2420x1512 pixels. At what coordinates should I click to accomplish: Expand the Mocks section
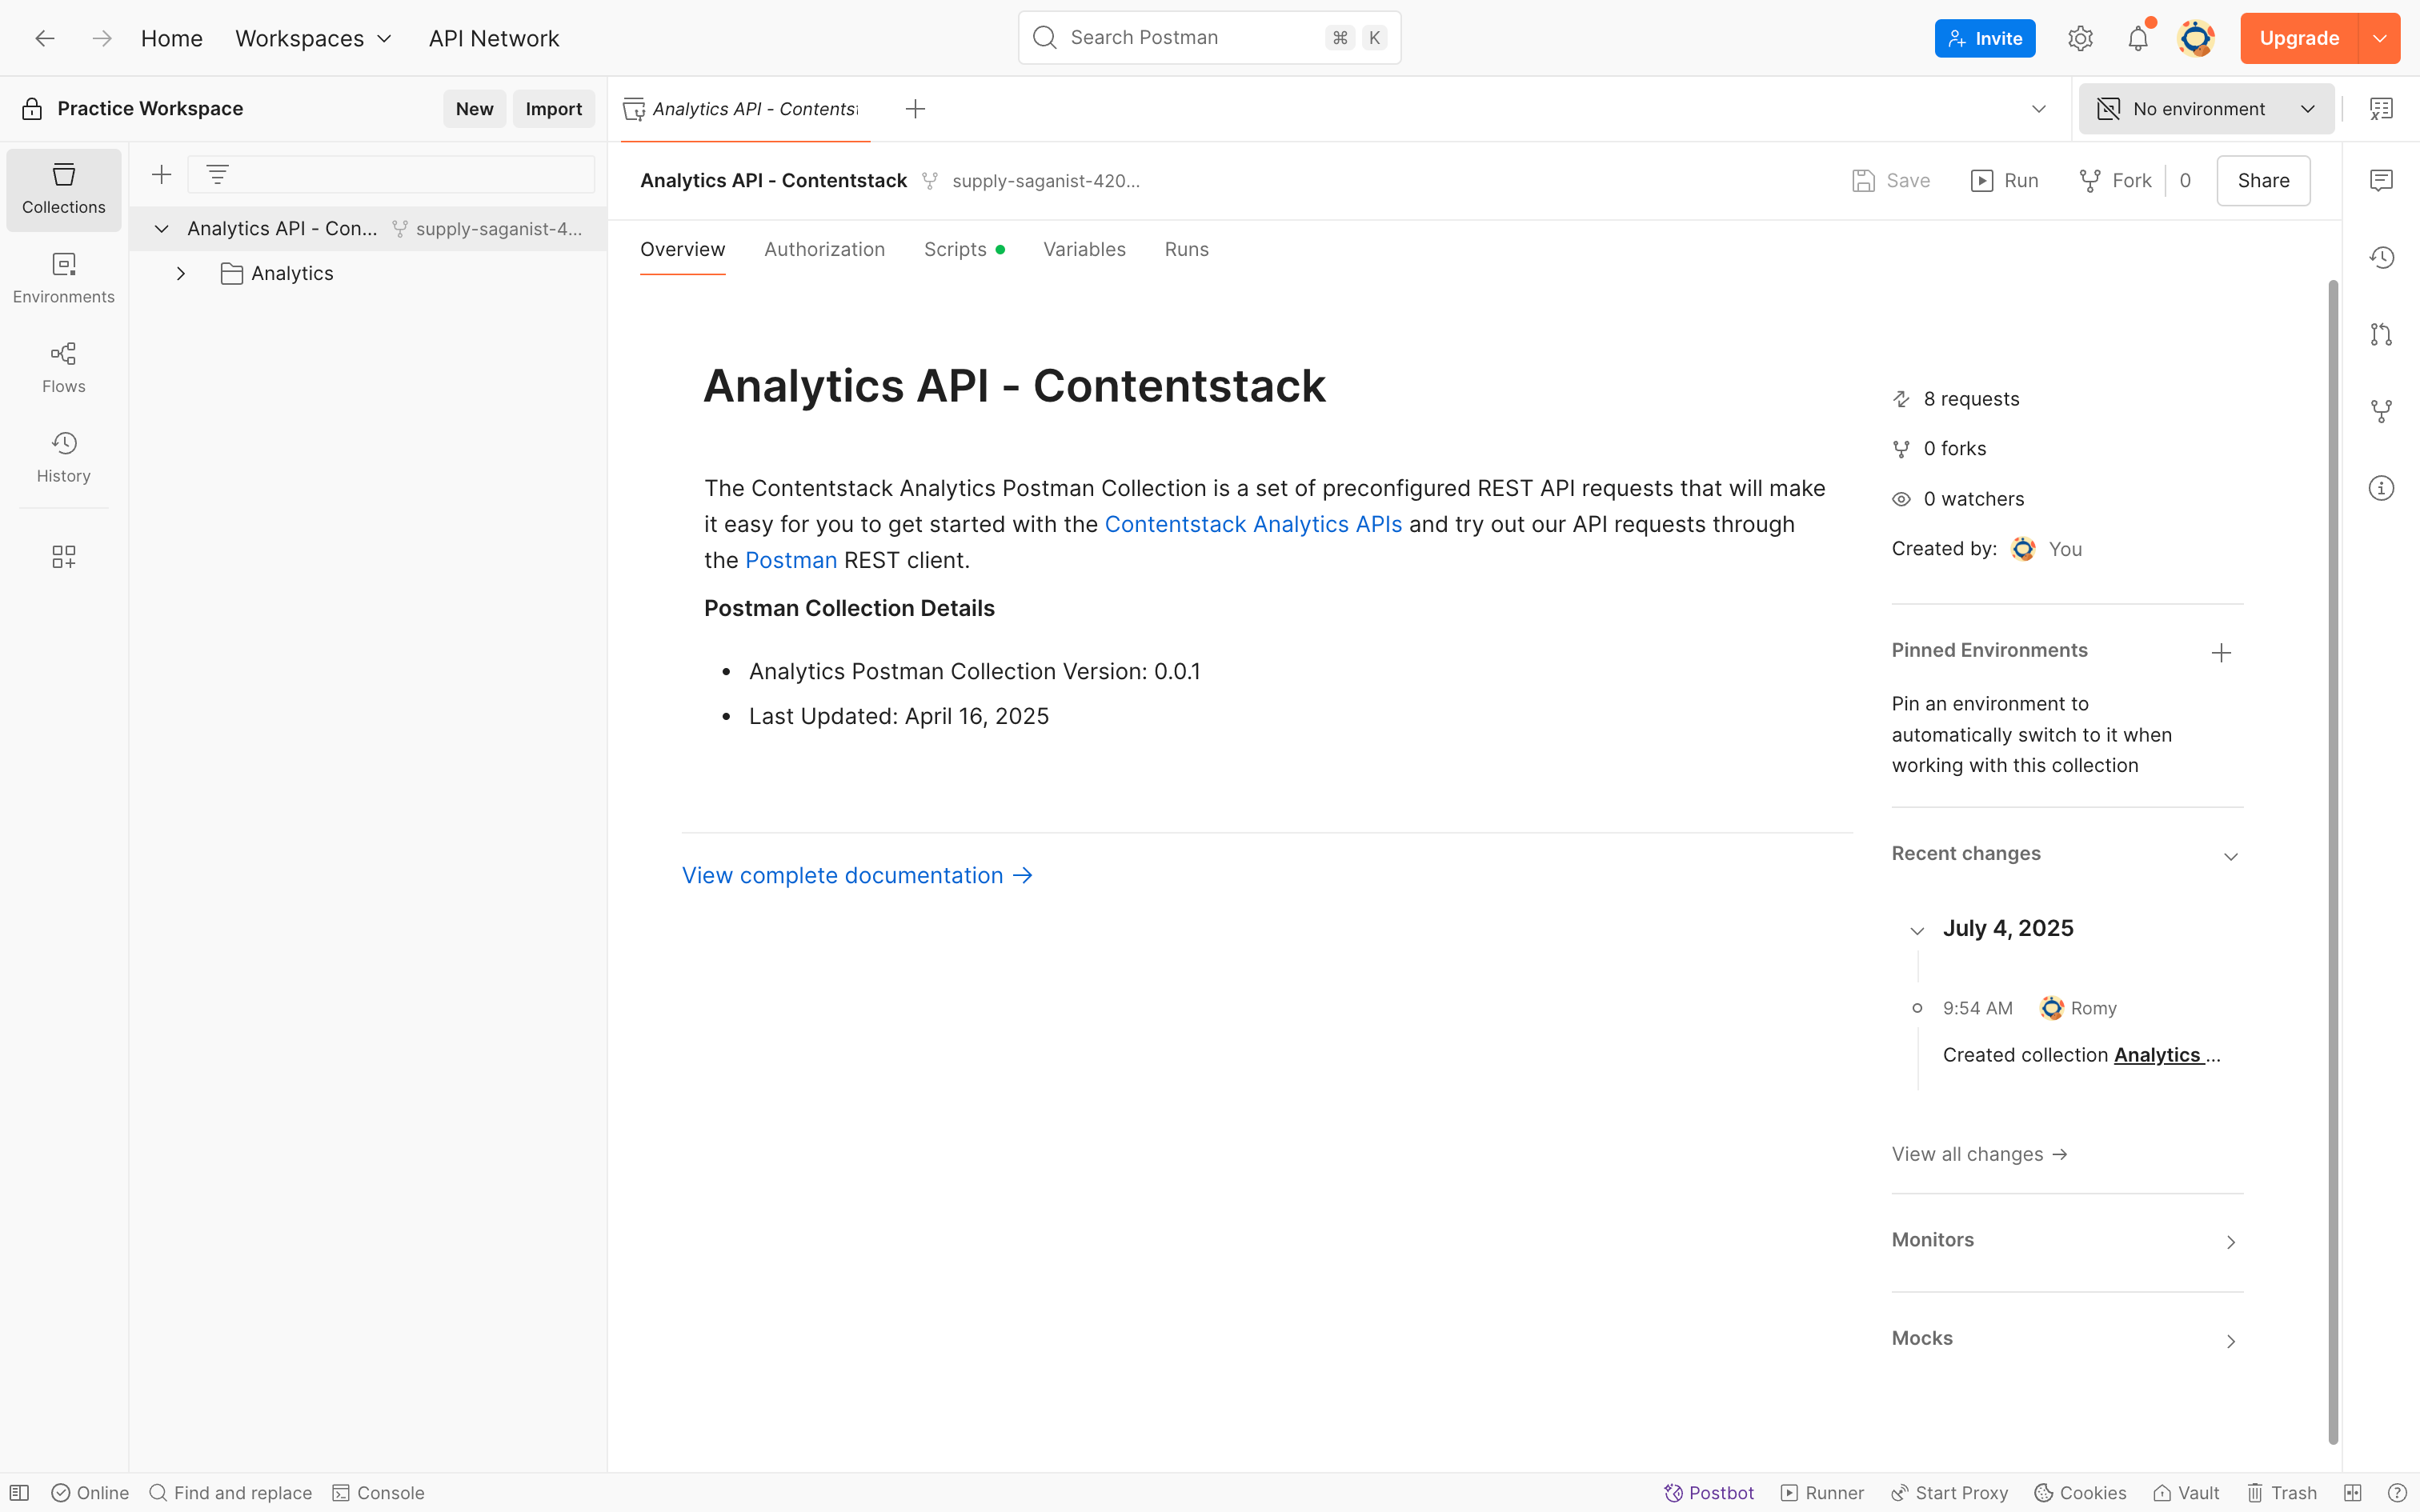coord(2230,1341)
